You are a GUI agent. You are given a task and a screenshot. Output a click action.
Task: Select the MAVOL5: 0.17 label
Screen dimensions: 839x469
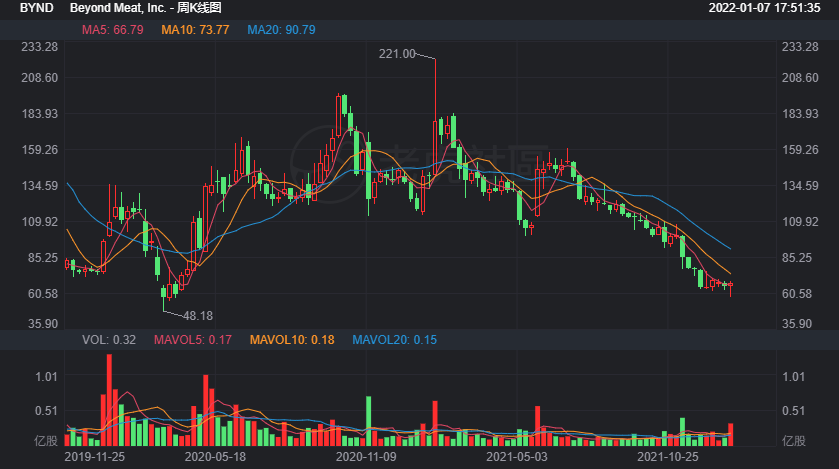pyautogui.click(x=193, y=340)
